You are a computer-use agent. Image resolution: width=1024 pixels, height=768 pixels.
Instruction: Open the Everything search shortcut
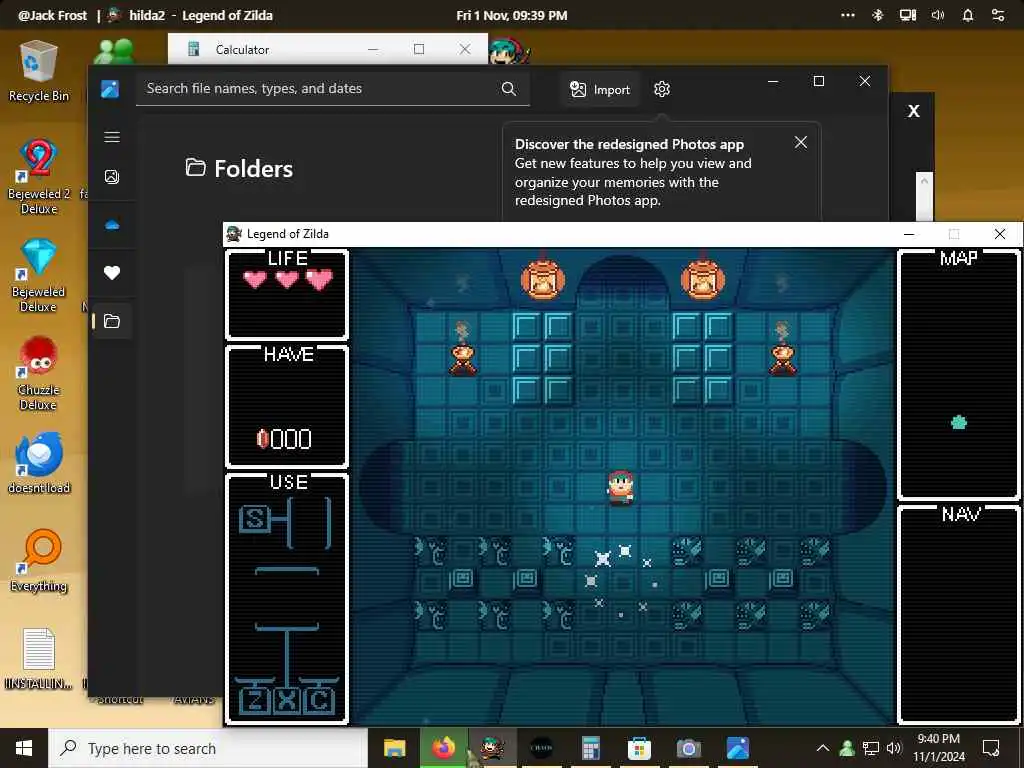coord(39,560)
